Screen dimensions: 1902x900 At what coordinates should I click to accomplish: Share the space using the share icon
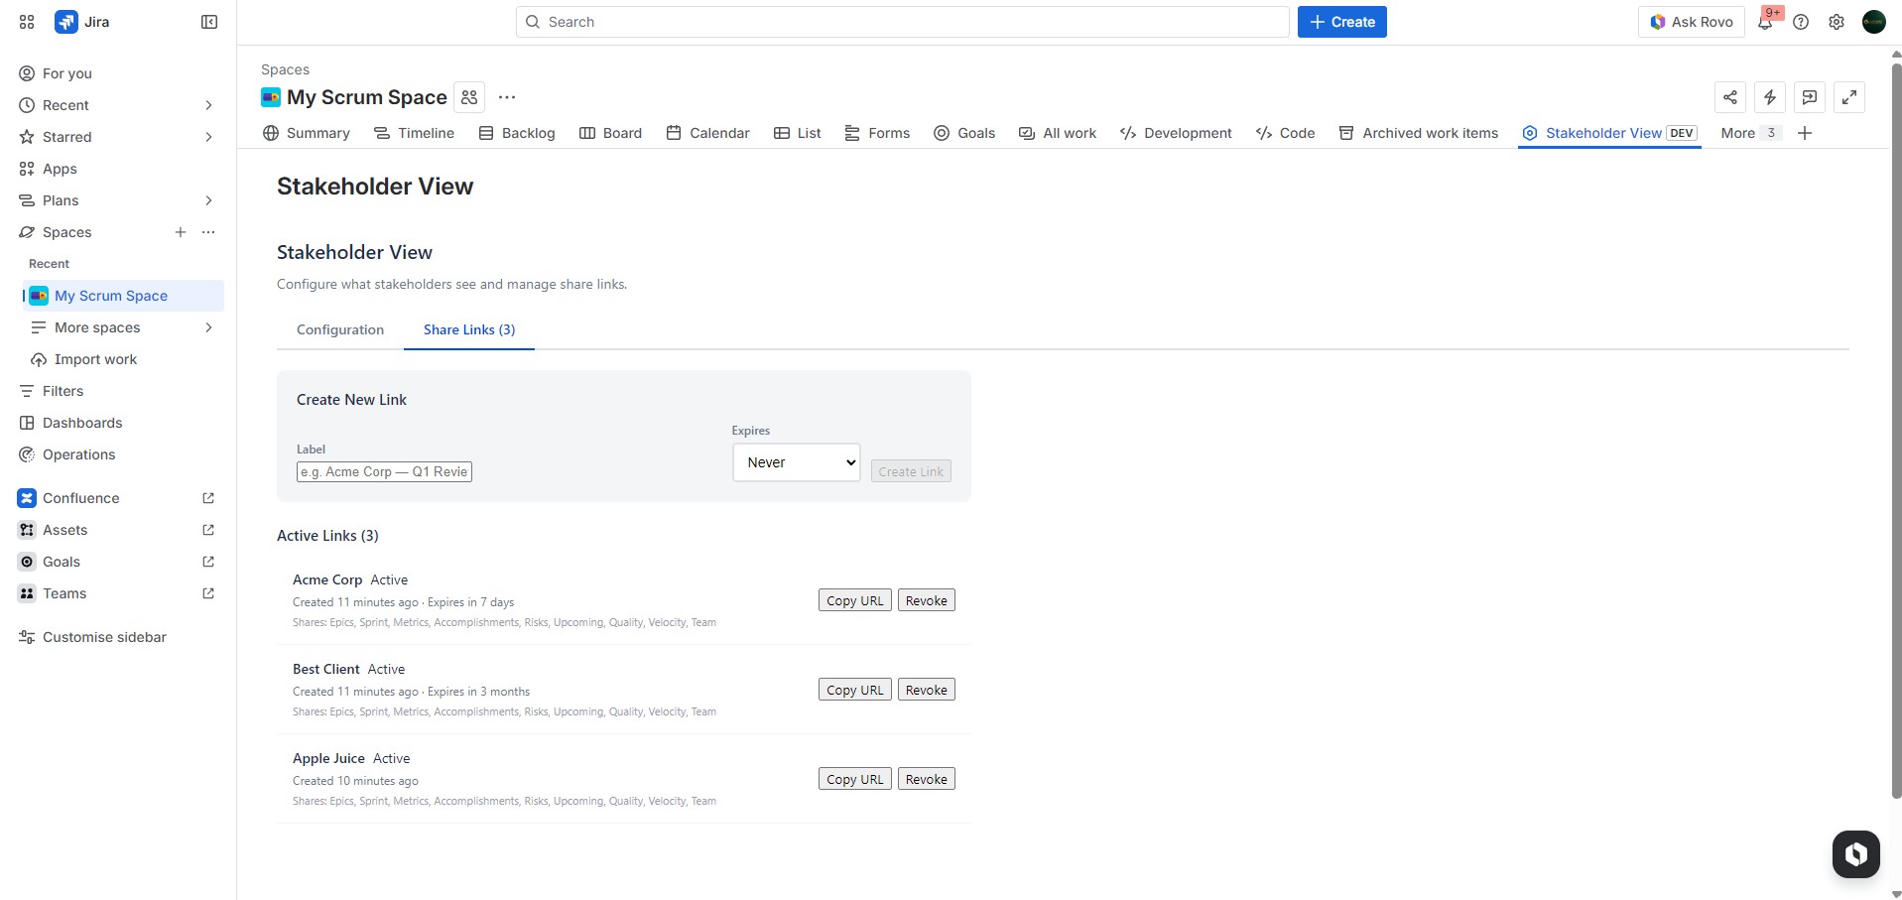pyautogui.click(x=1731, y=97)
